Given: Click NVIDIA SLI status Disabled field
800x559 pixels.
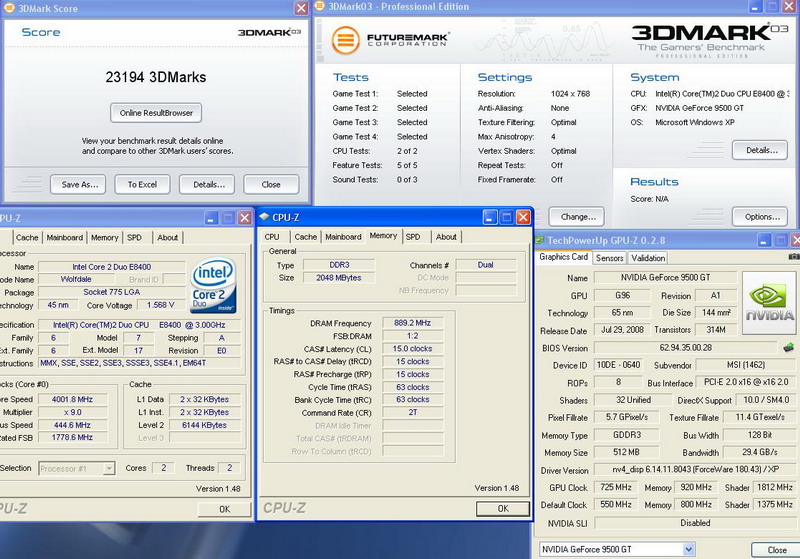Looking at the screenshot, I should coord(695,523).
